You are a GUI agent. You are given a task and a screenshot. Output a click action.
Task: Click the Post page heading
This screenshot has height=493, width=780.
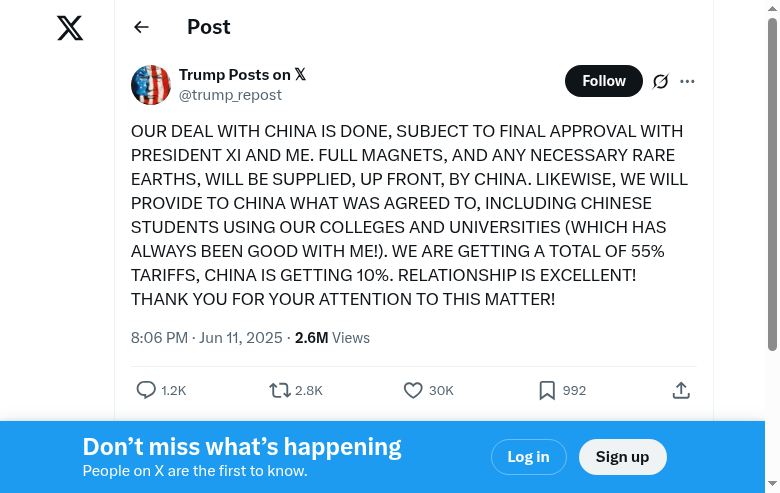(209, 28)
